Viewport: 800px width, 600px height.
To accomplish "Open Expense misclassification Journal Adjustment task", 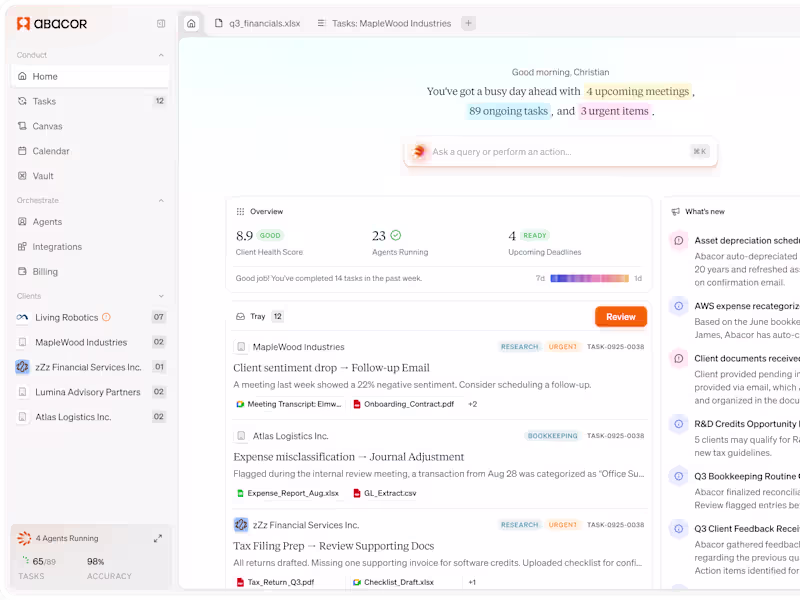I will 349,457.
